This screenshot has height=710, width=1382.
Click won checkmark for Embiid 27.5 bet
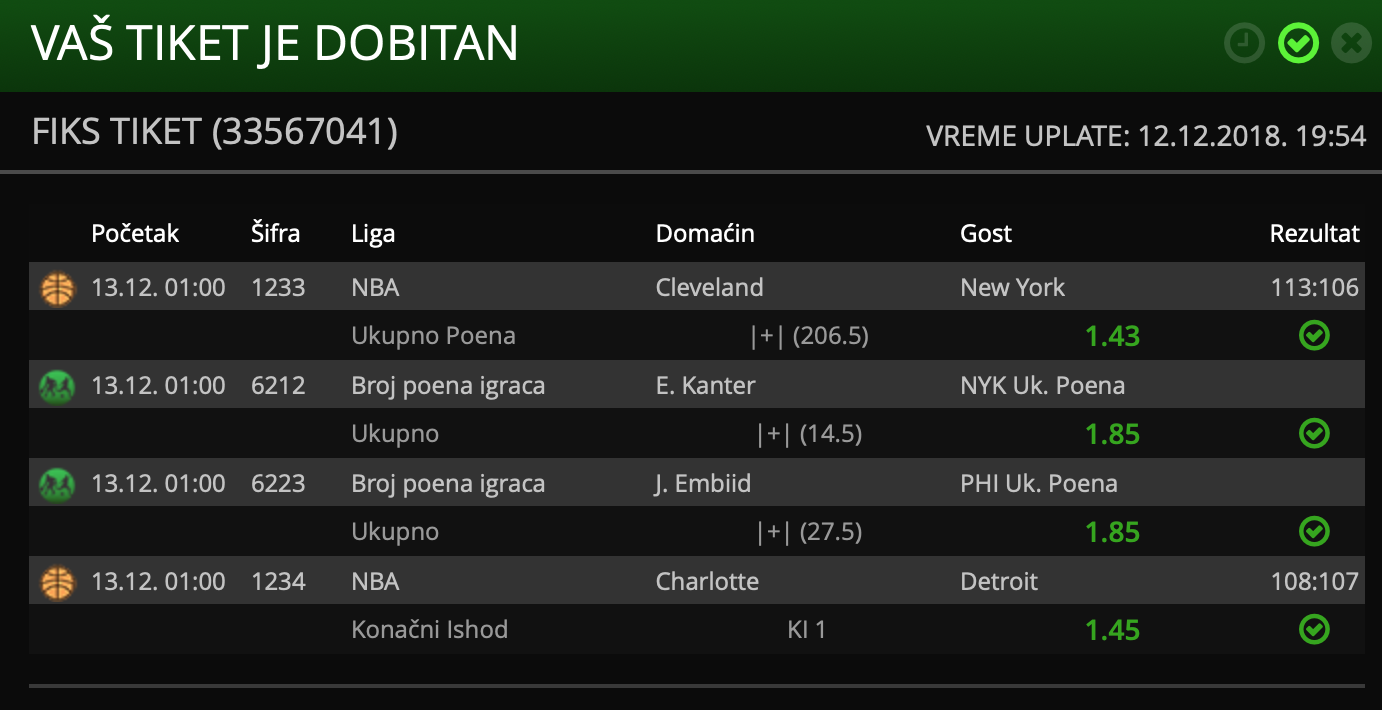[1314, 532]
